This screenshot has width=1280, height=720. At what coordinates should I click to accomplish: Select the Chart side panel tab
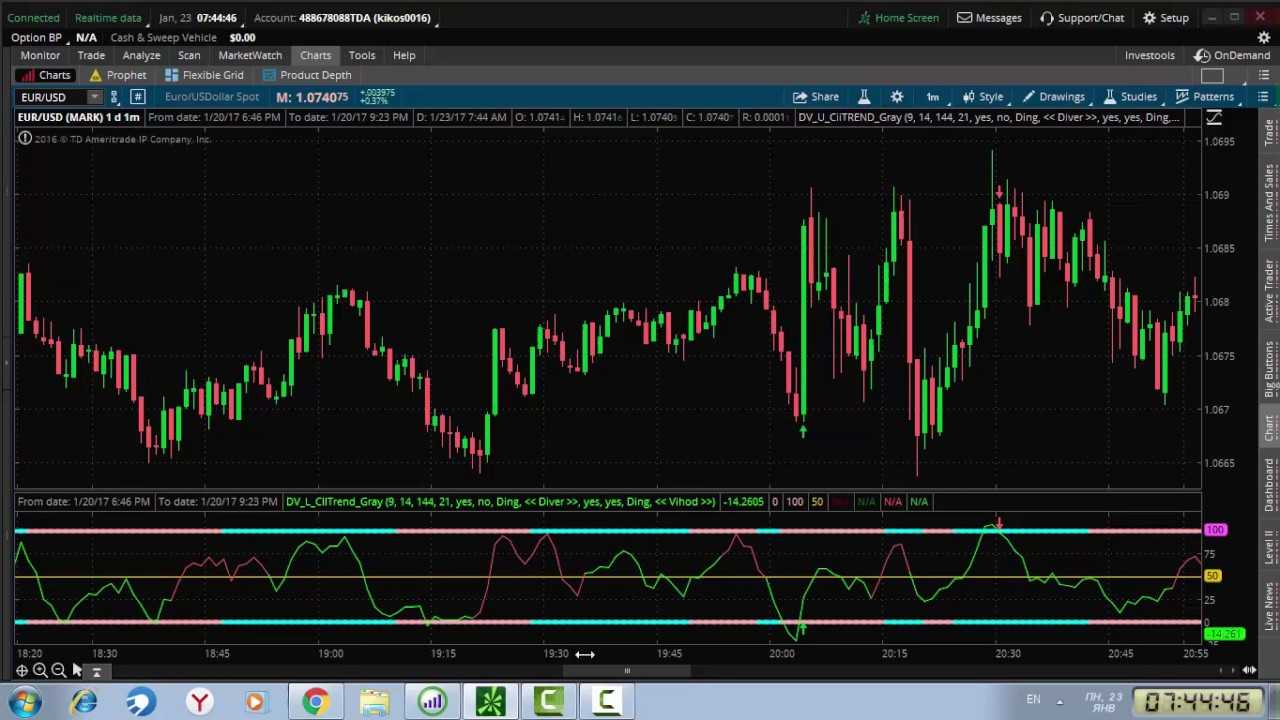tap(1270, 428)
